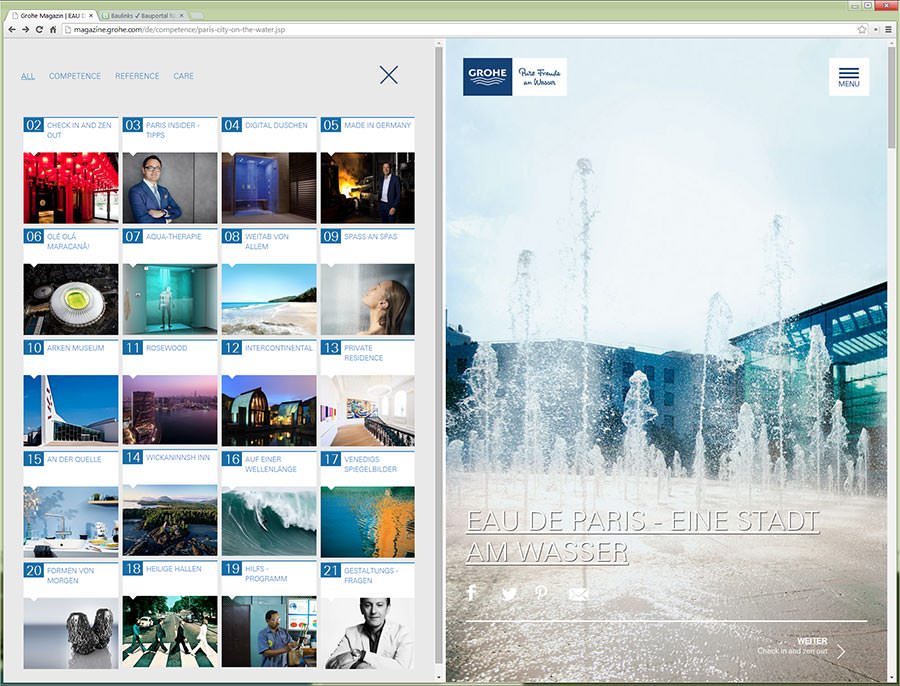Close the Baulinks browser tab
Screen dimensions: 900x686
tap(181, 15)
